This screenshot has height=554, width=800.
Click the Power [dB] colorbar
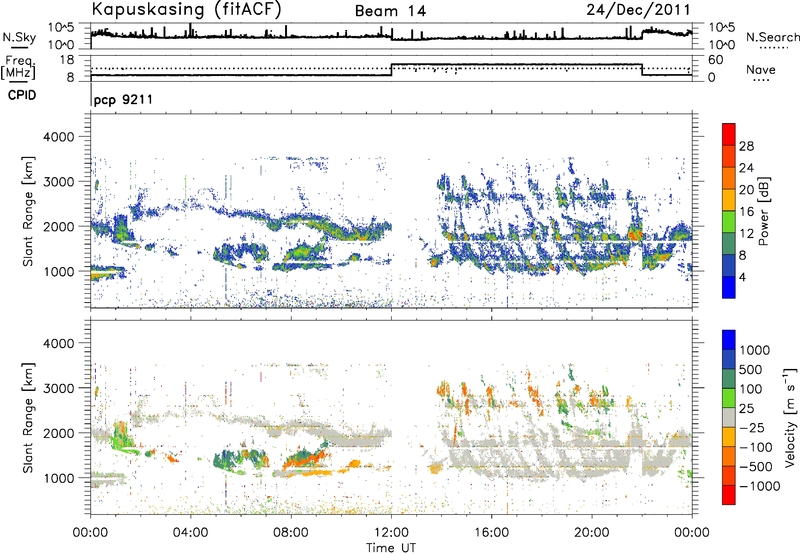(x=729, y=211)
